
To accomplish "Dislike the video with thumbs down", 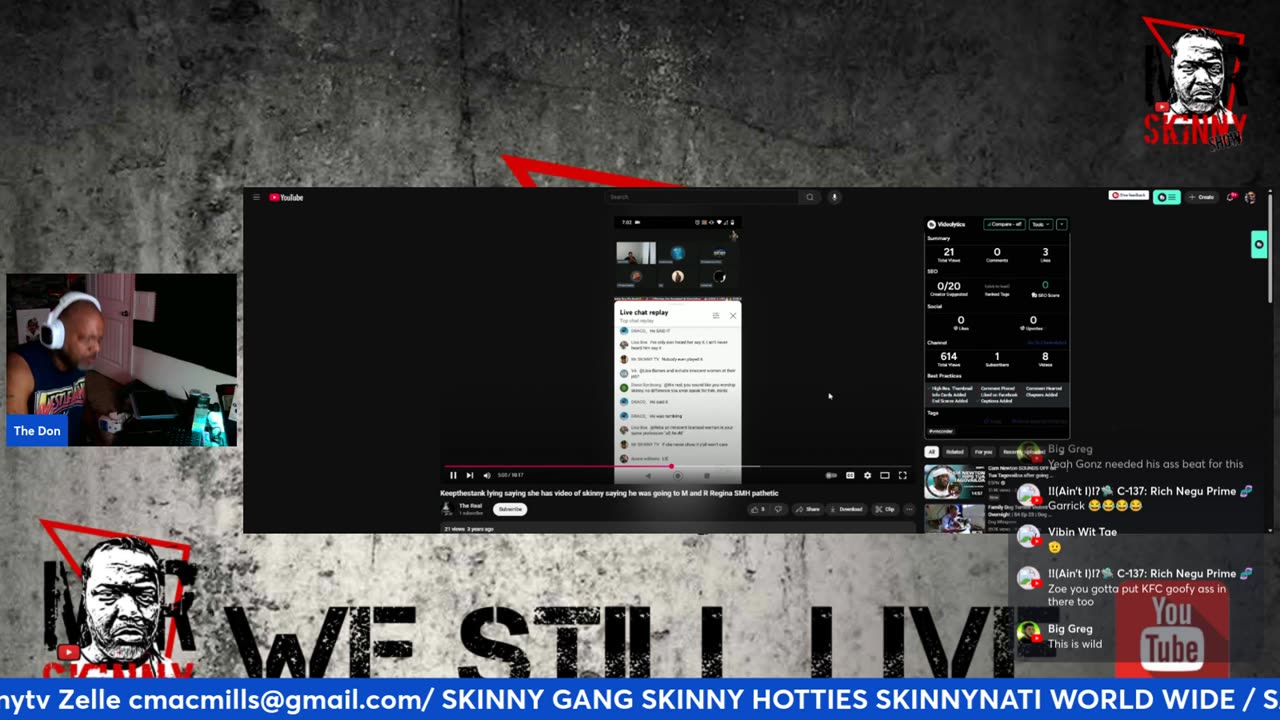I will 778,509.
